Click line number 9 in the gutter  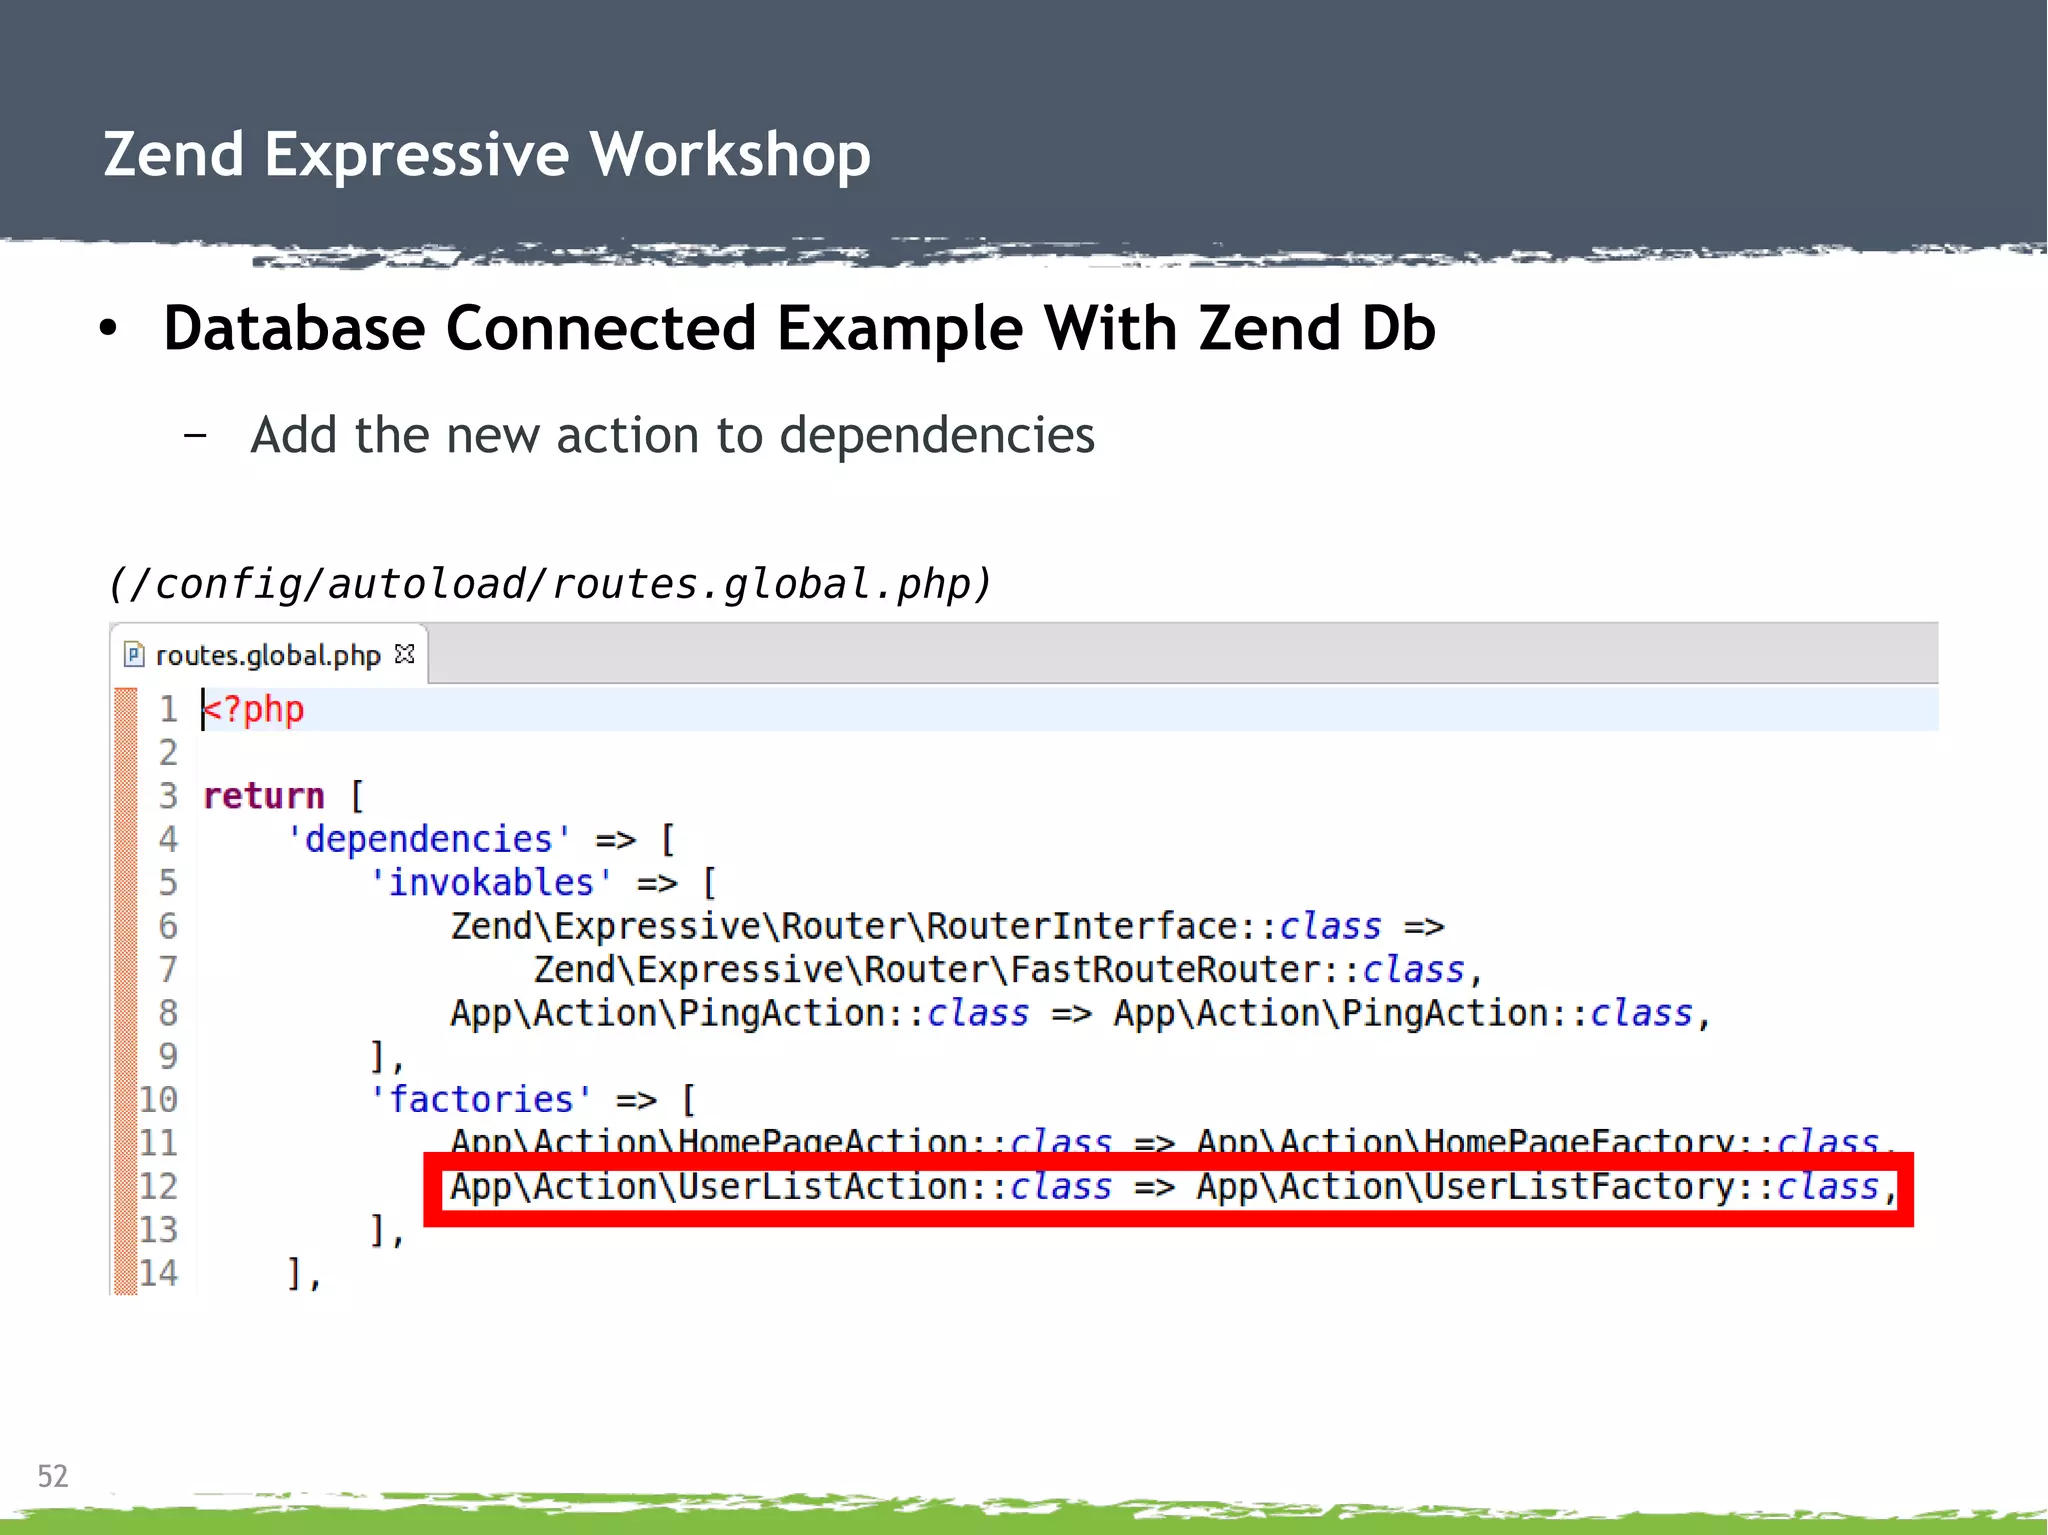[x=167, y=1056]
